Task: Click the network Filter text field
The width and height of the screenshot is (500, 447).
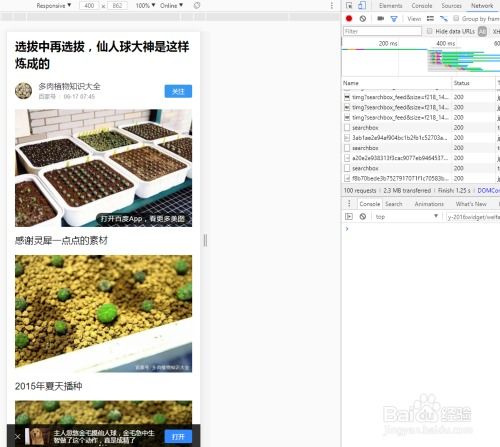Action: [382, 31]
